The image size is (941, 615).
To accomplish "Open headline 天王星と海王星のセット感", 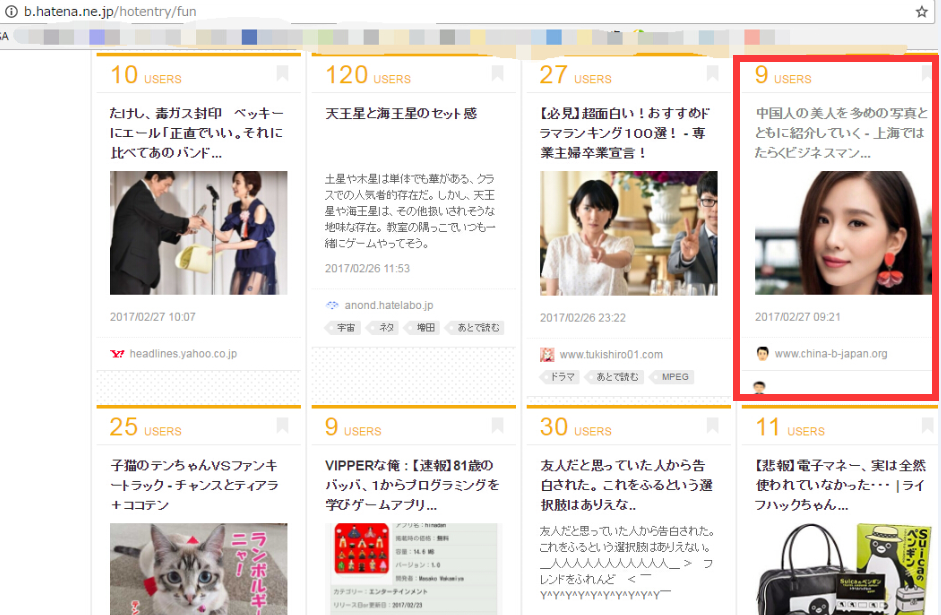I will pyautogui.click(x=401, y=113).
